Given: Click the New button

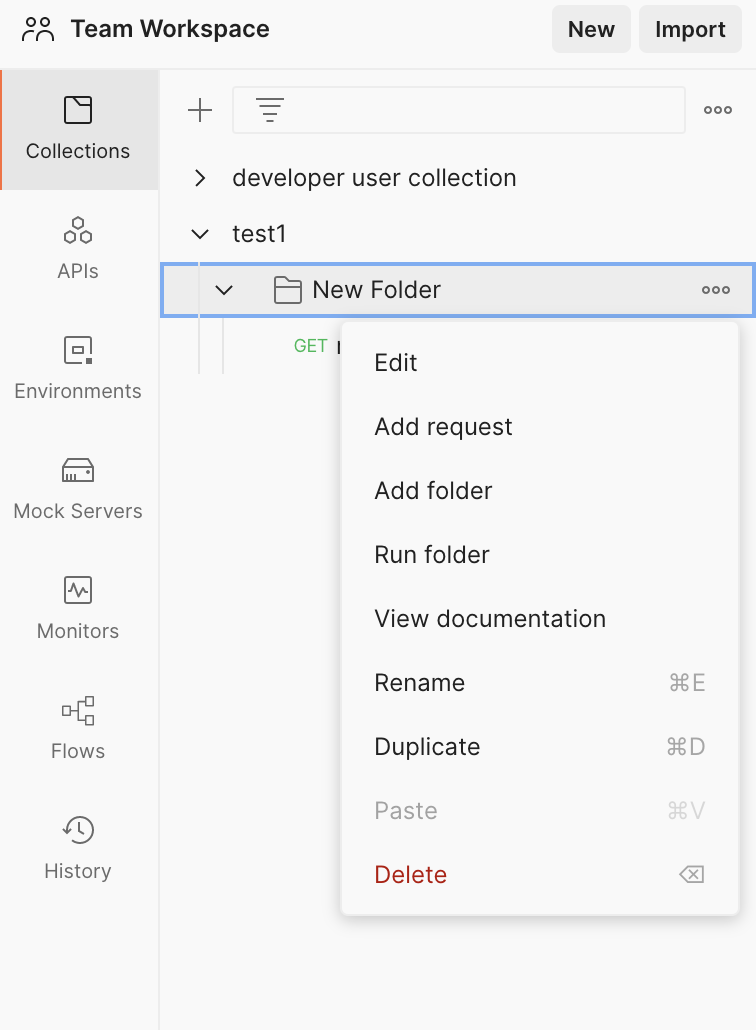Looking at the screenshot, I should click(x=591, y=28).
